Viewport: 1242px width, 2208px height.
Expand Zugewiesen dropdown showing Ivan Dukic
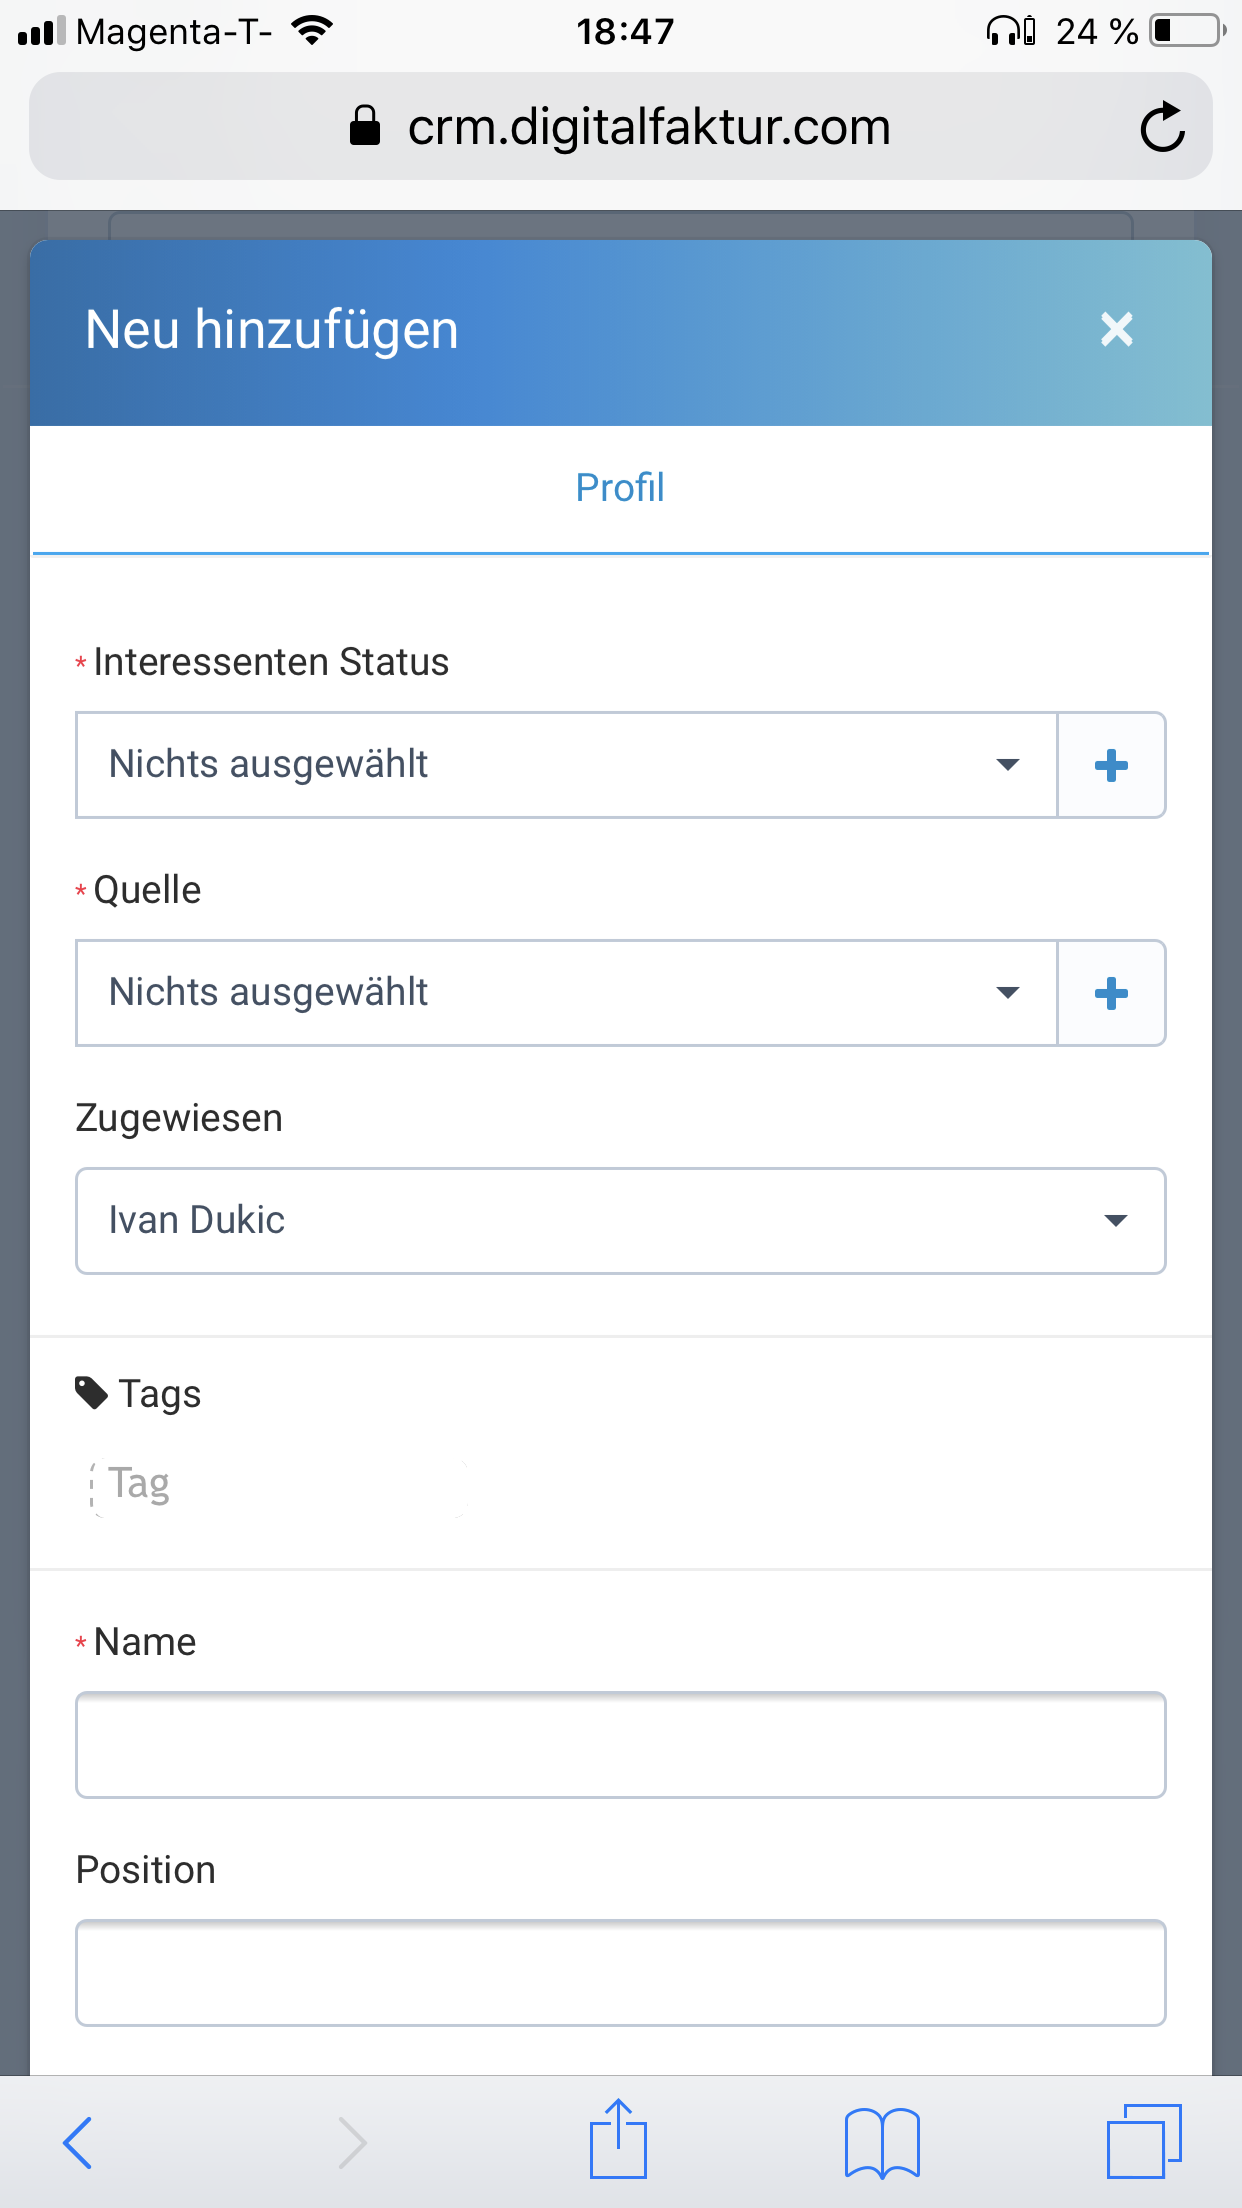(621, 1221)
